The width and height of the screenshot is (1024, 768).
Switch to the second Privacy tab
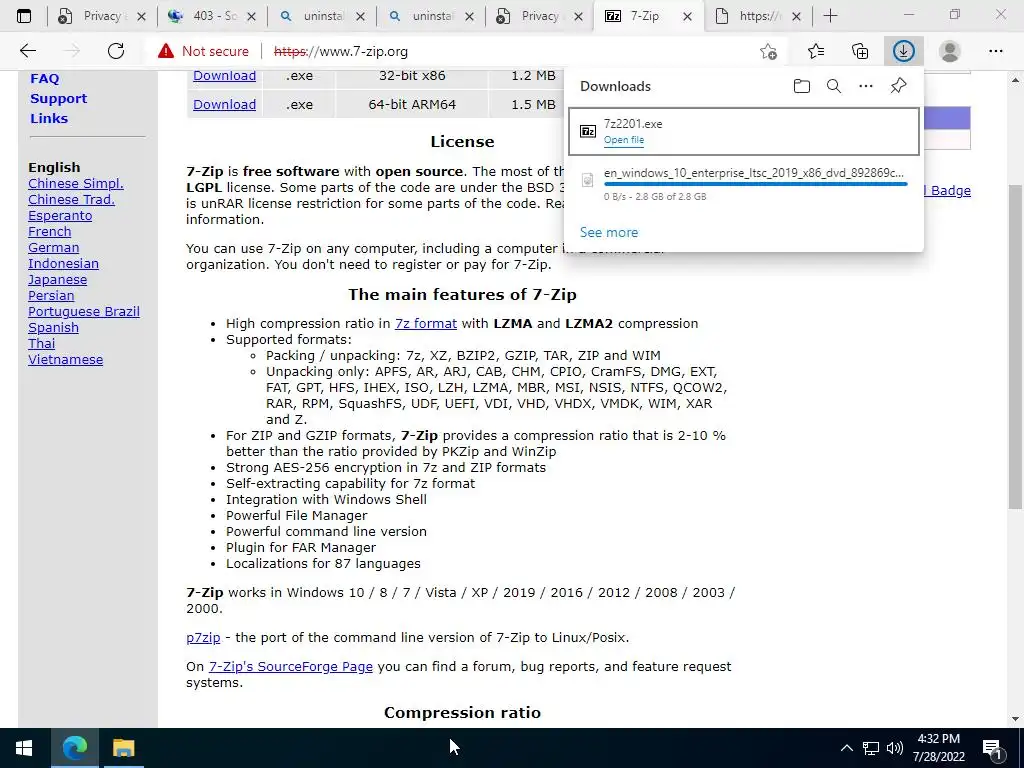click(540, 16)
